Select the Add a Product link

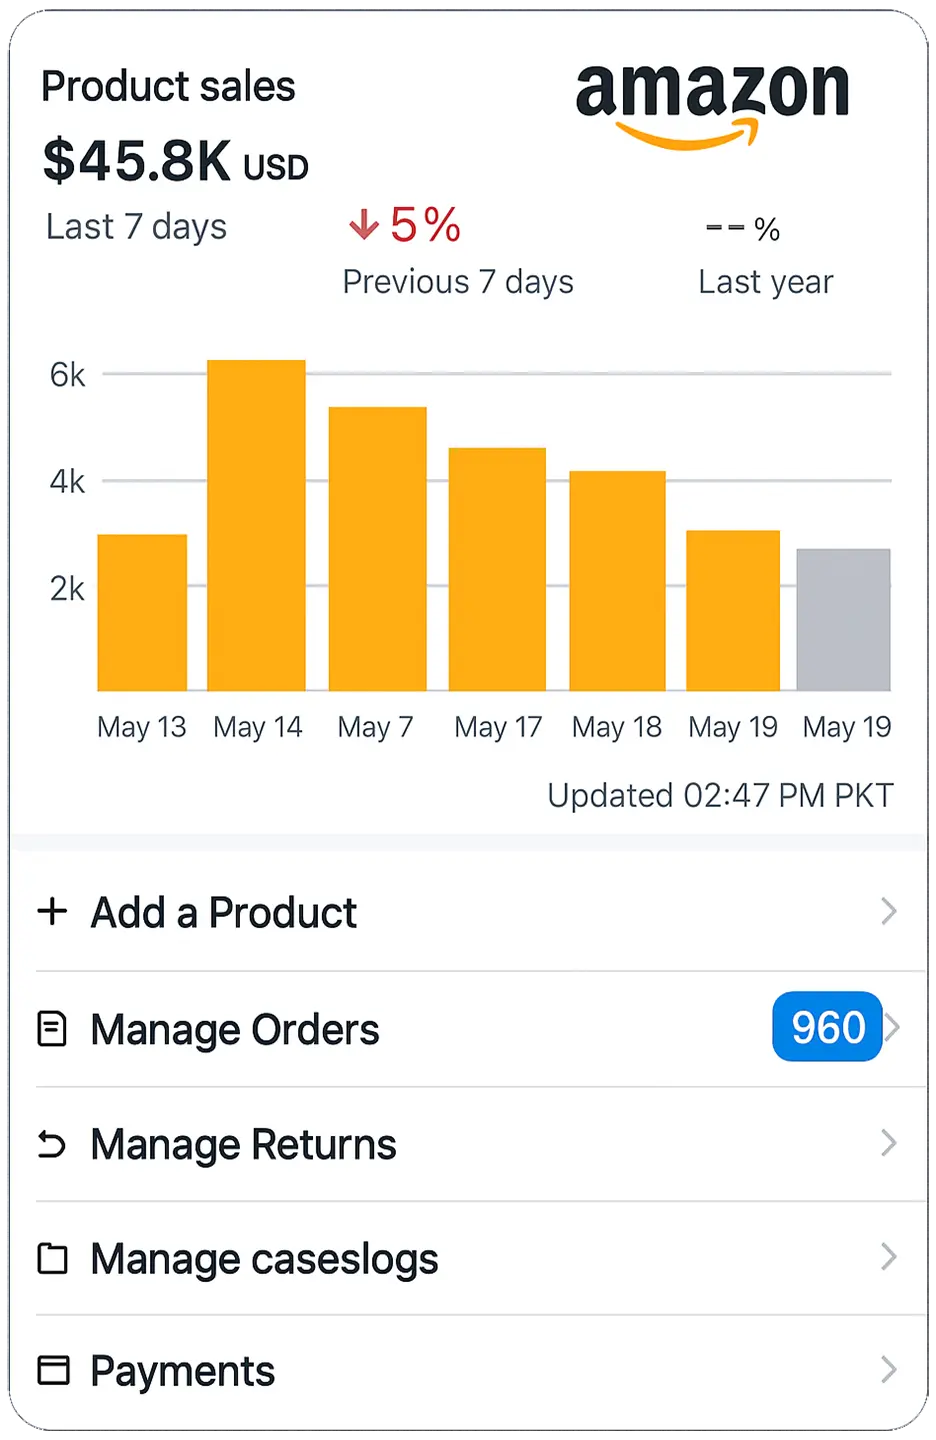(x=223, y=912)
